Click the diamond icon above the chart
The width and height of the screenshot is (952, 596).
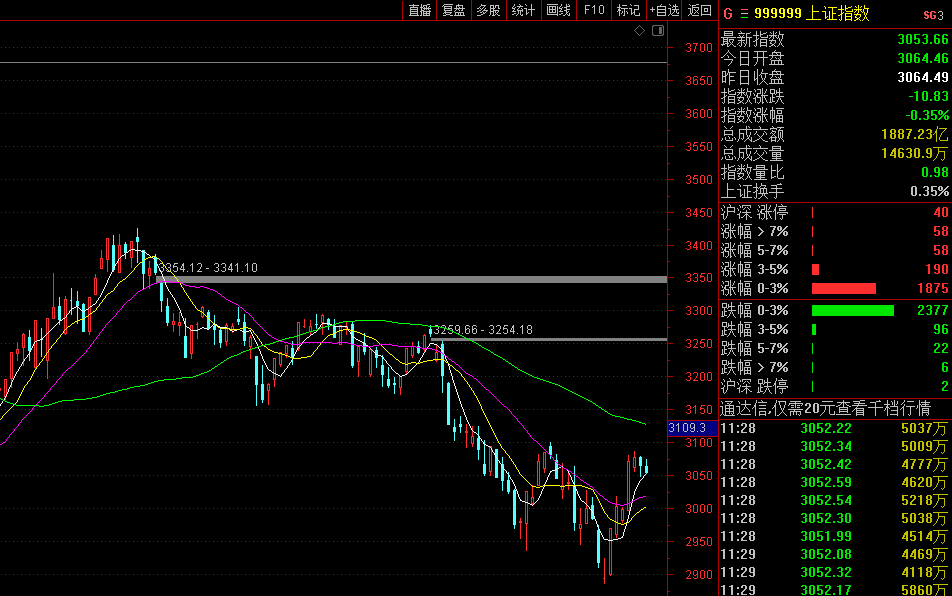(x=640, y=31)
